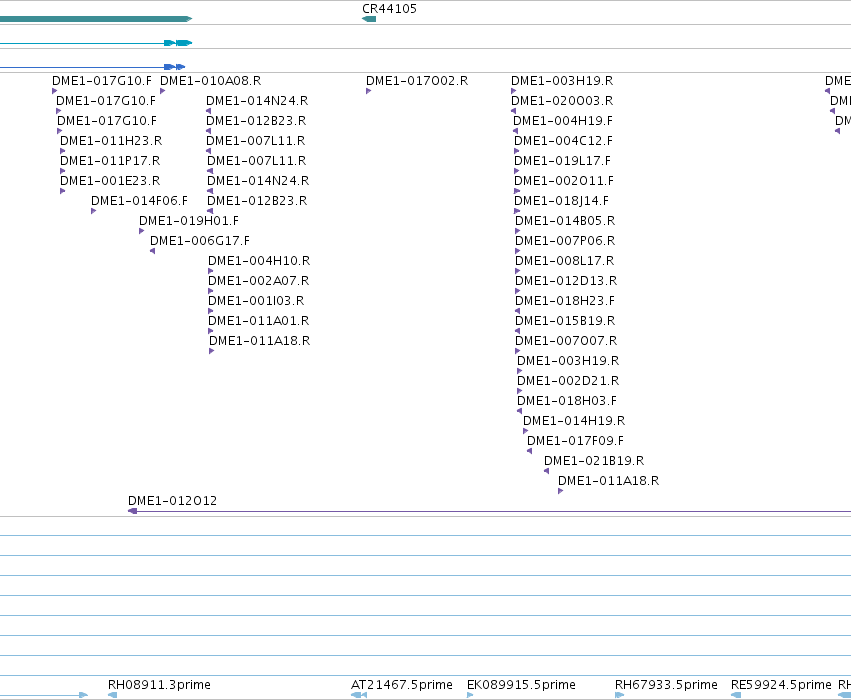Click the DME1-001I03.R label

pos(256,301)
